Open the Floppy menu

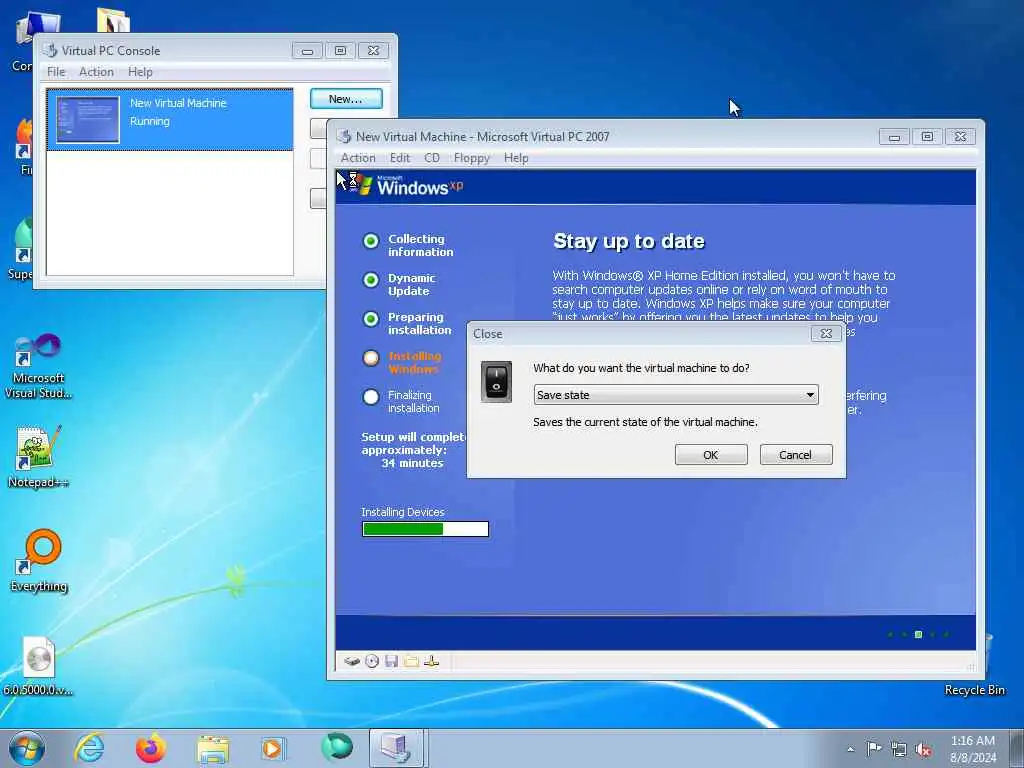point(472,158)
